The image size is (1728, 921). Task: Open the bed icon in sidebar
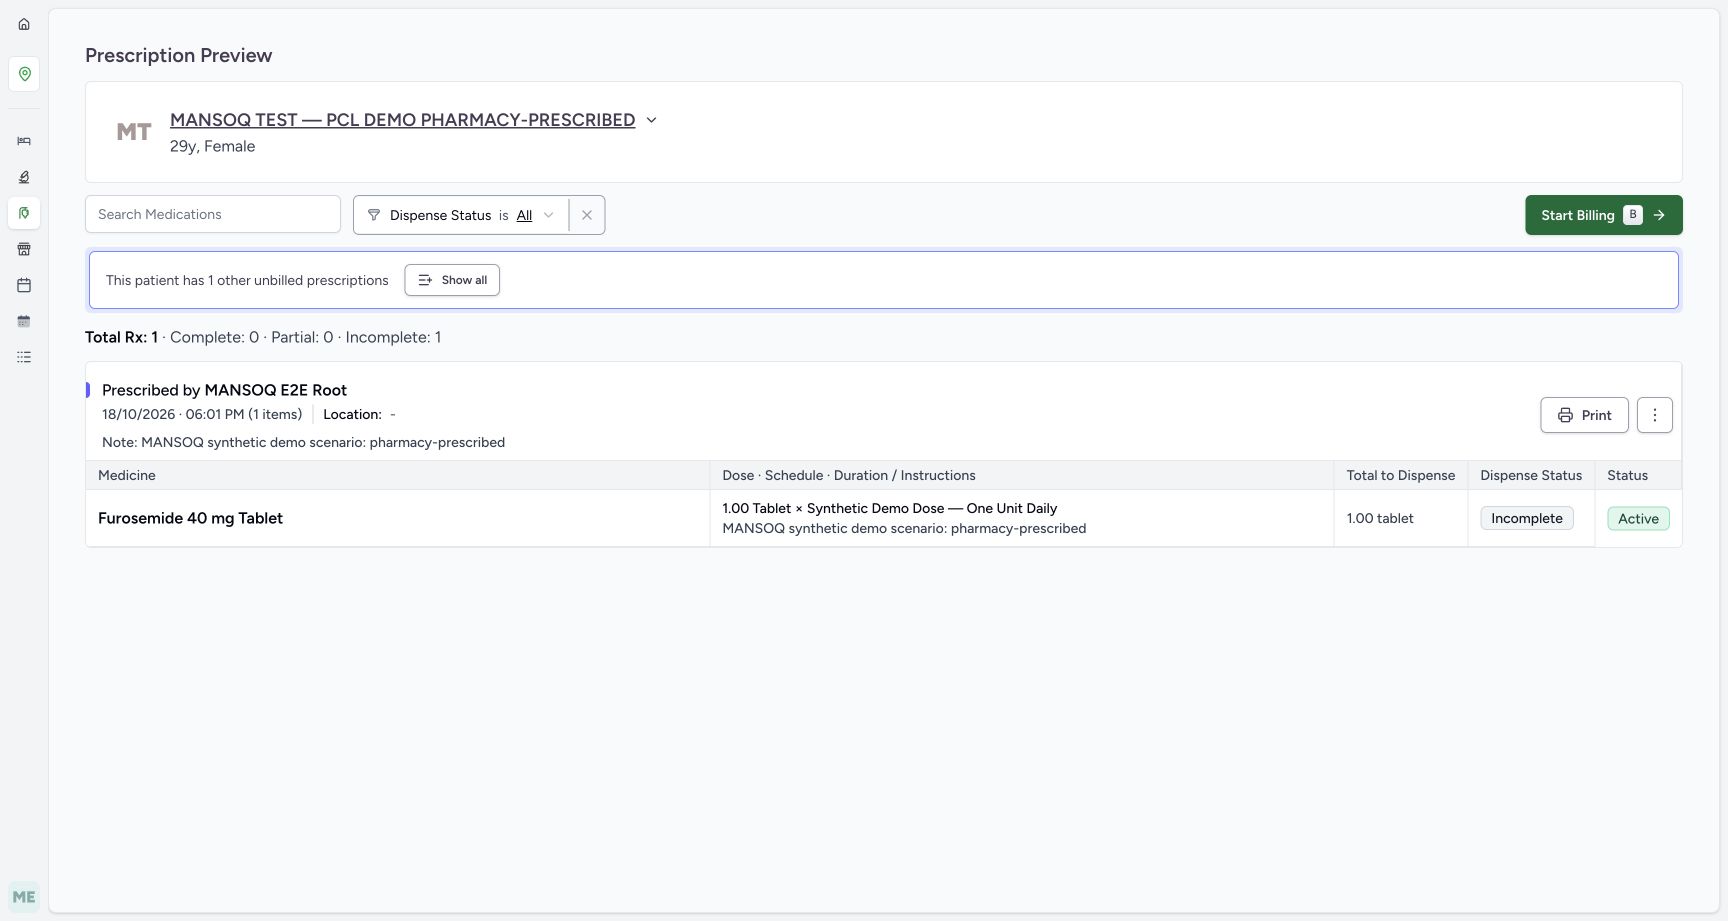[x=24, y=141]
